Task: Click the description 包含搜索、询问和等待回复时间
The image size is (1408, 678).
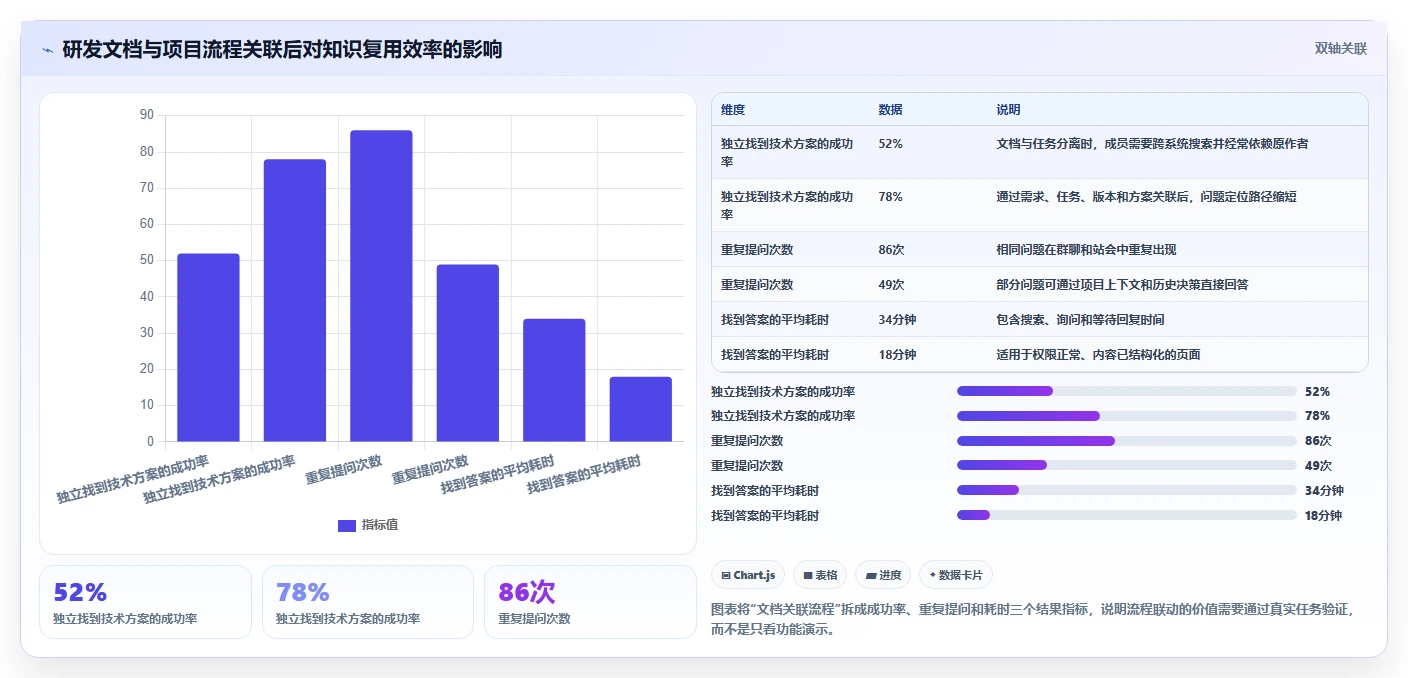Action: point(1080,320)
